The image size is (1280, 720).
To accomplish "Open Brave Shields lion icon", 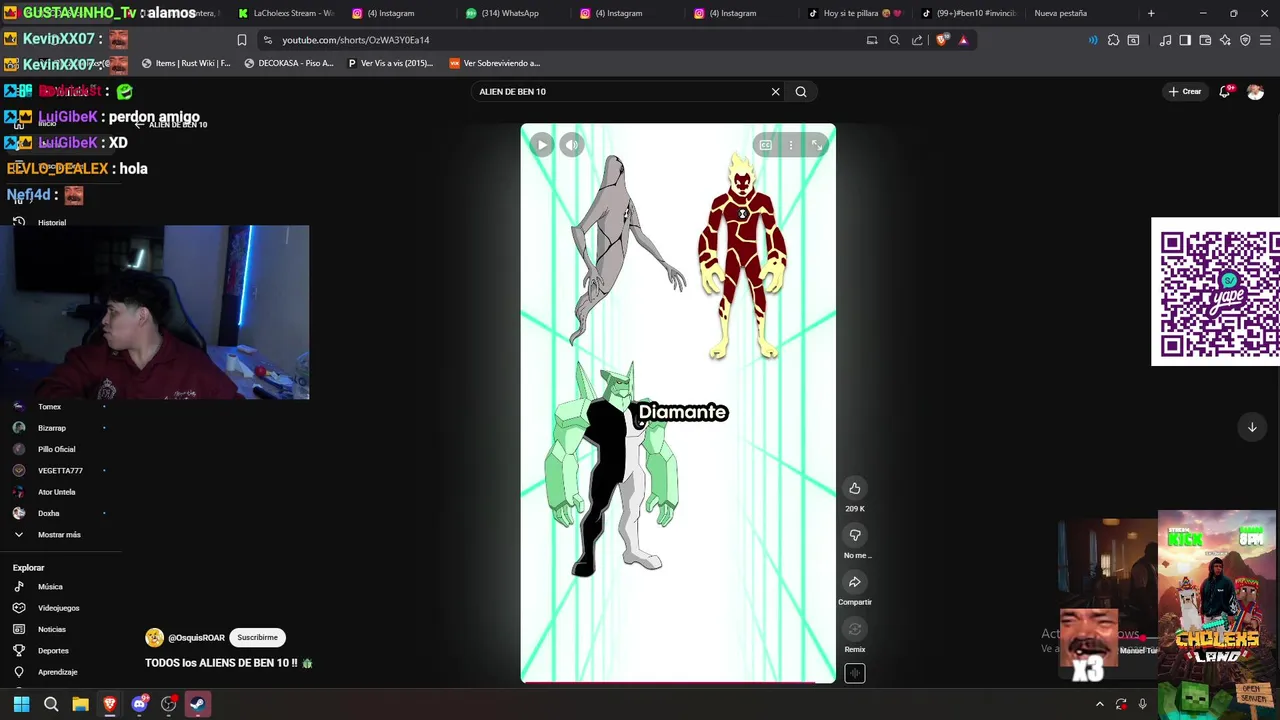I will pos(942,40).
